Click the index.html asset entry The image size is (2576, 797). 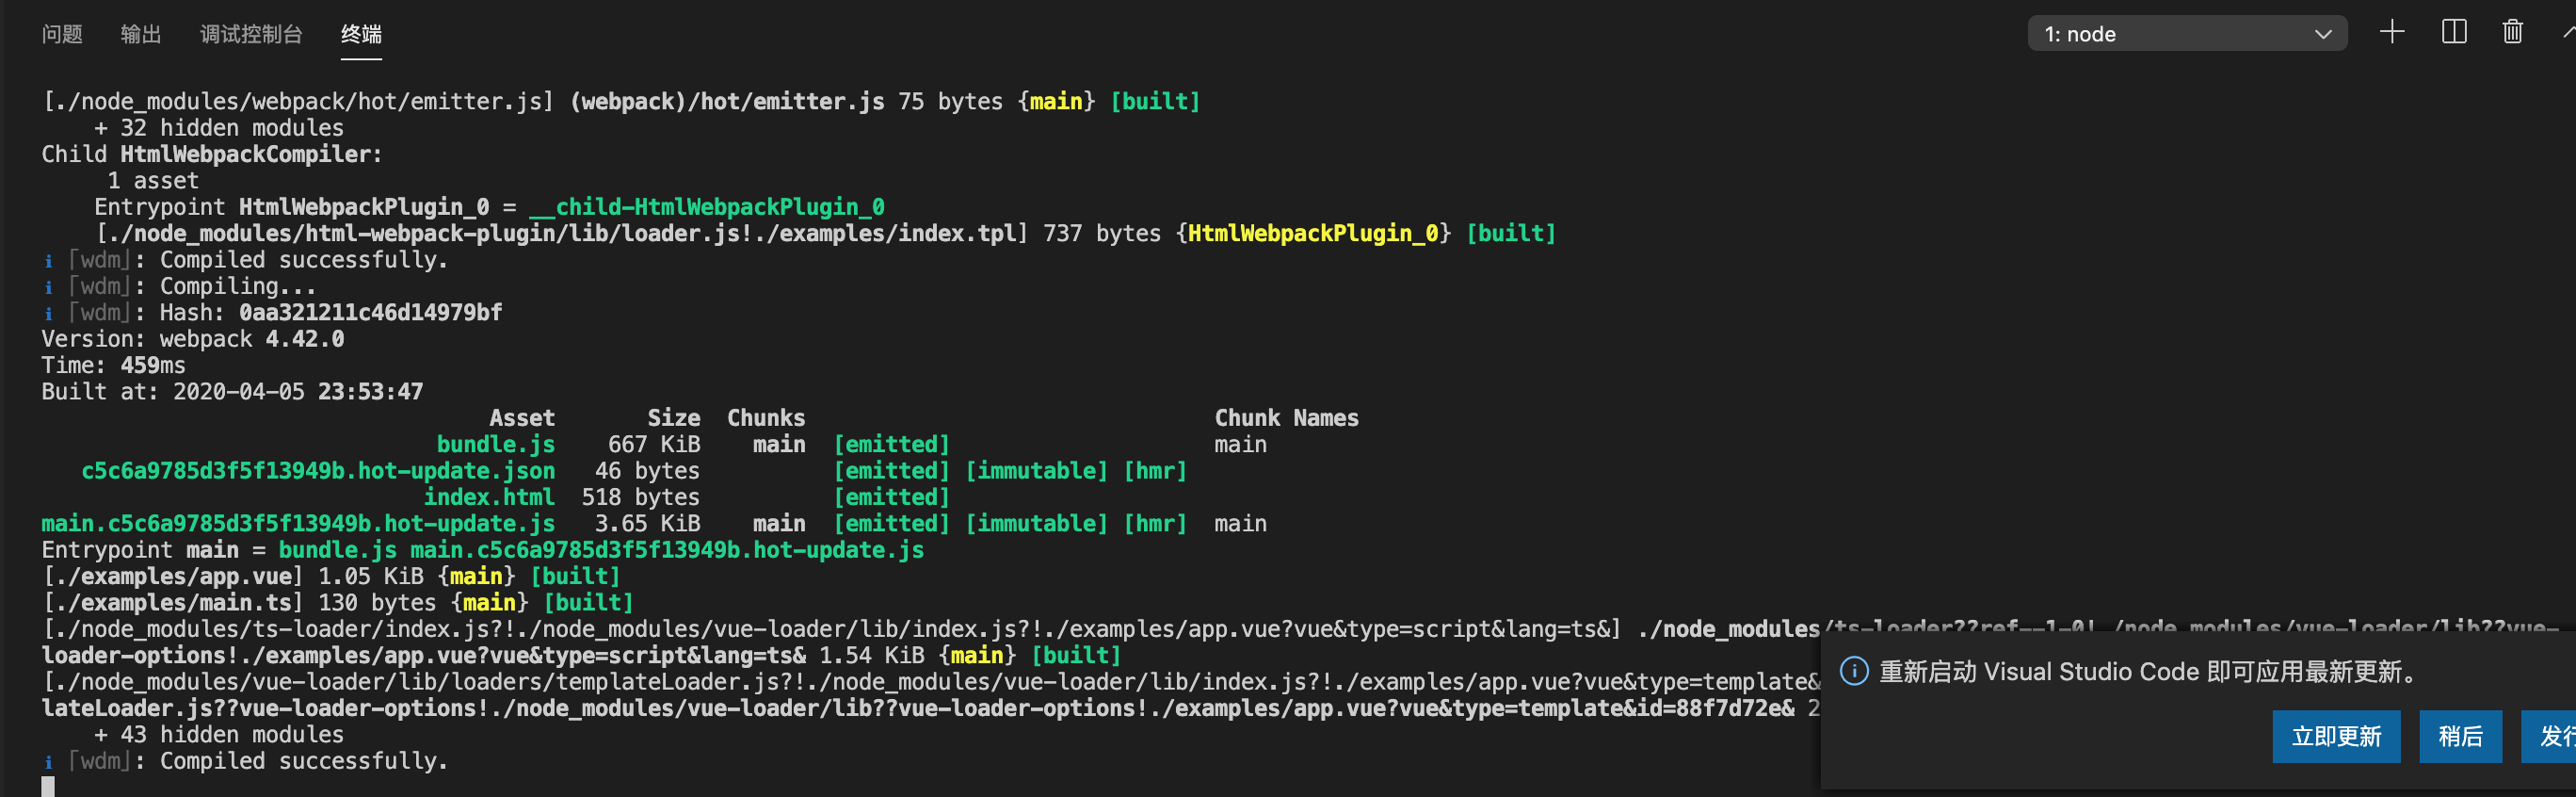(x=489, y=498)
